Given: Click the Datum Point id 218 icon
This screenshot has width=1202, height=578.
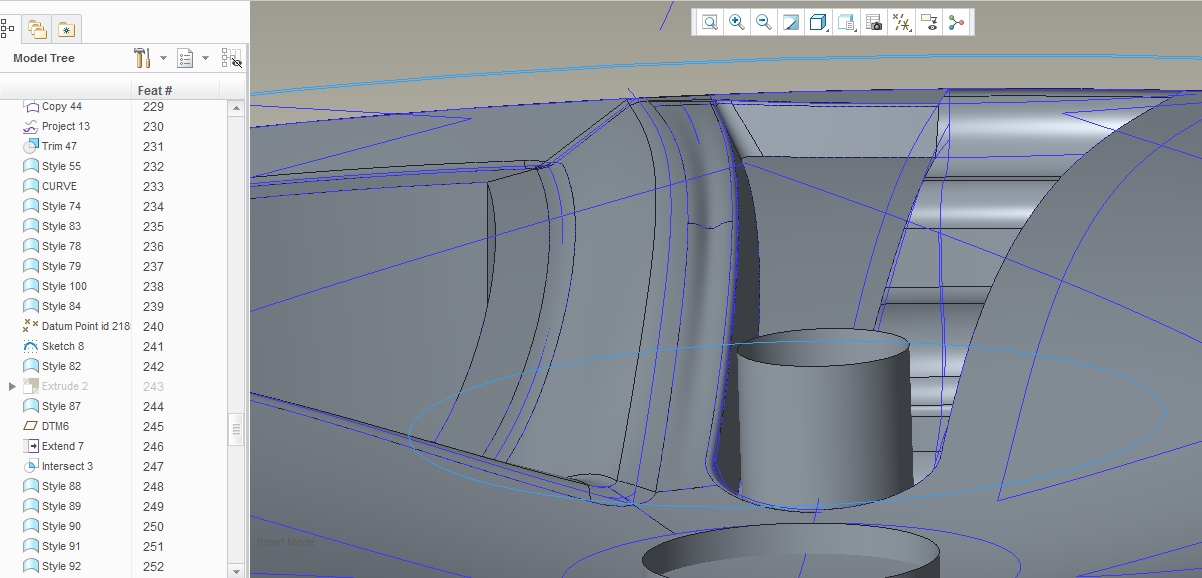Looking at the screenshot, I should pyautogui.click(x=31, y=326).
